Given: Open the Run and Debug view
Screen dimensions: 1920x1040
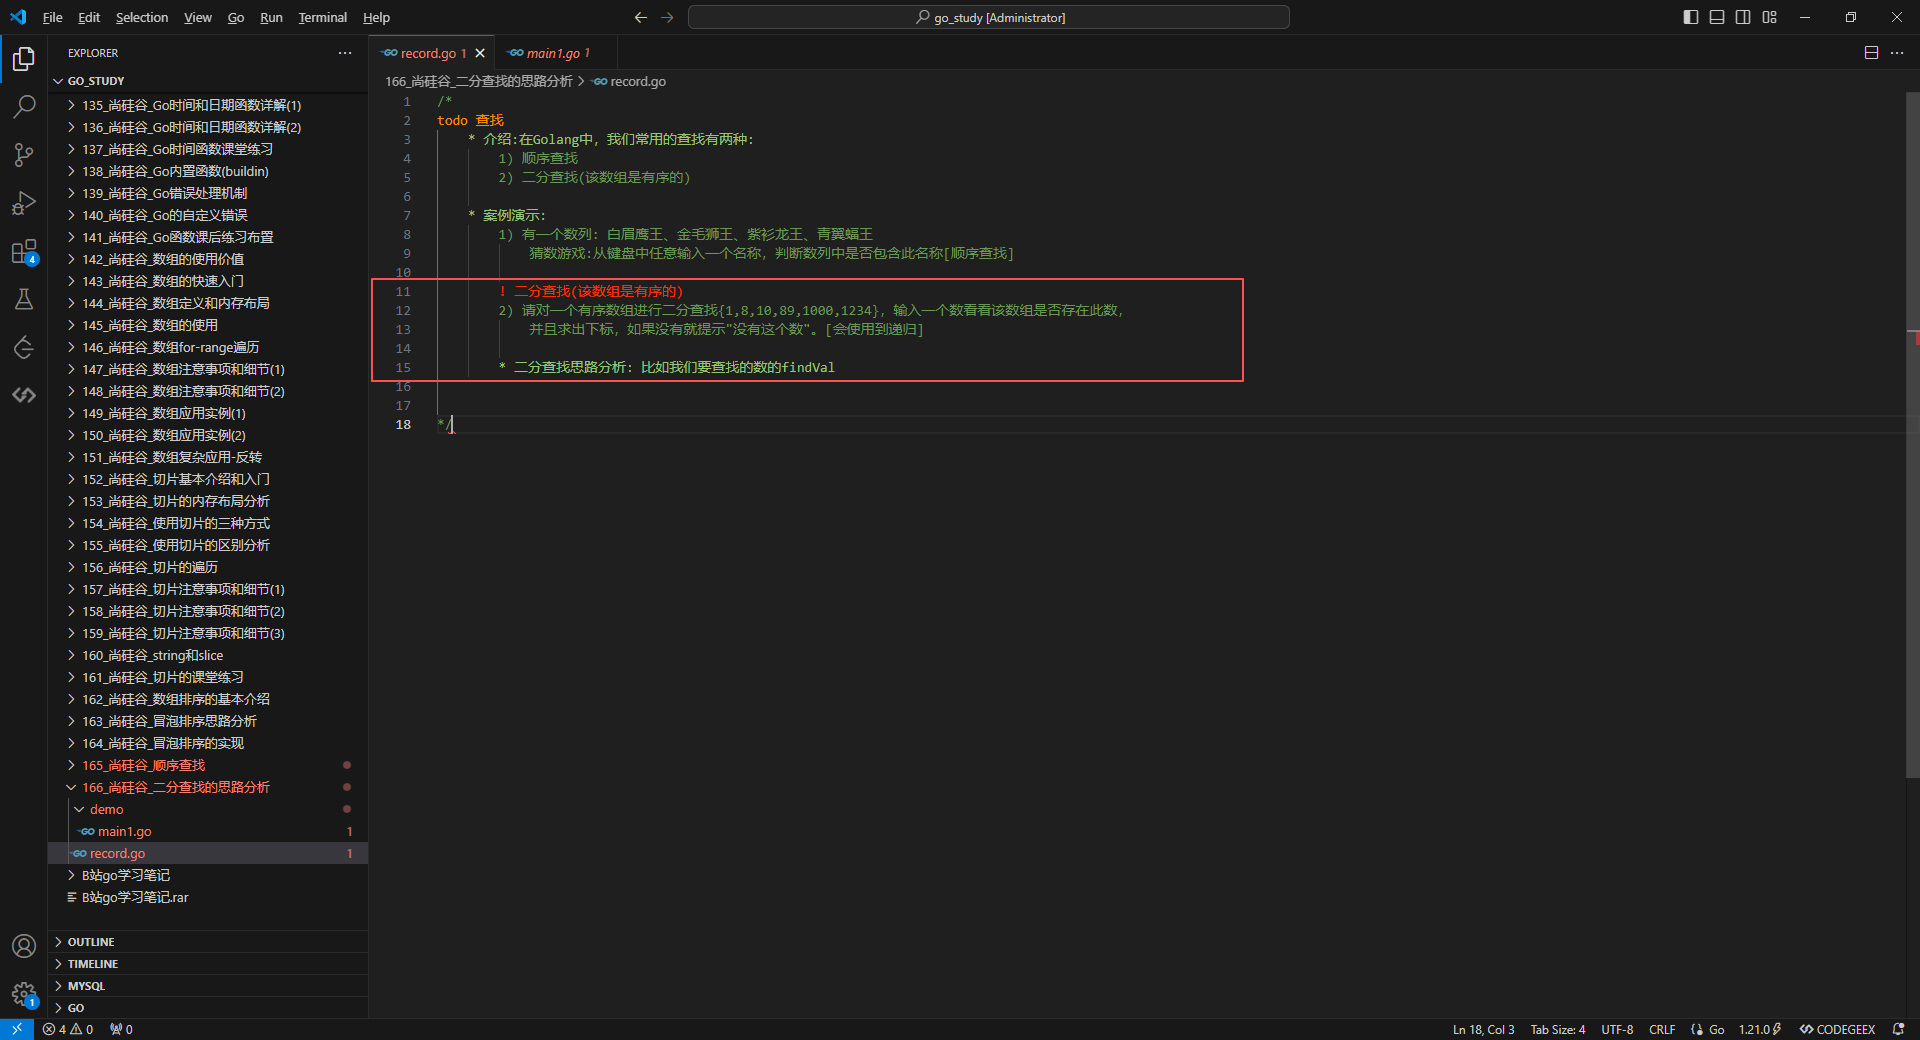Looking at the screenshot, I should tap(24, 203).
